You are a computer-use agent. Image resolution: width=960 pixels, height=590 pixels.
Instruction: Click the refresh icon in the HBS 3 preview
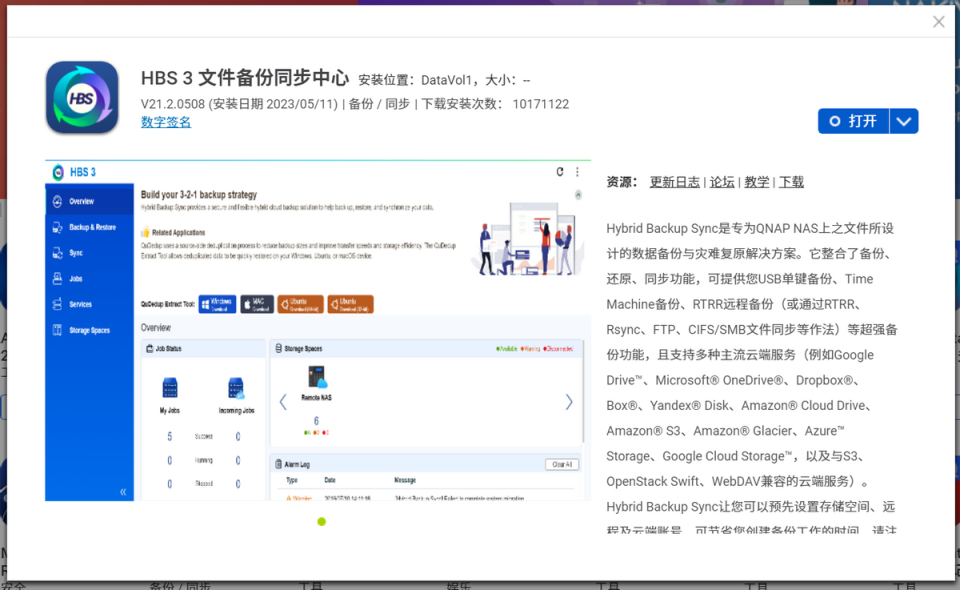click(559, 171)
